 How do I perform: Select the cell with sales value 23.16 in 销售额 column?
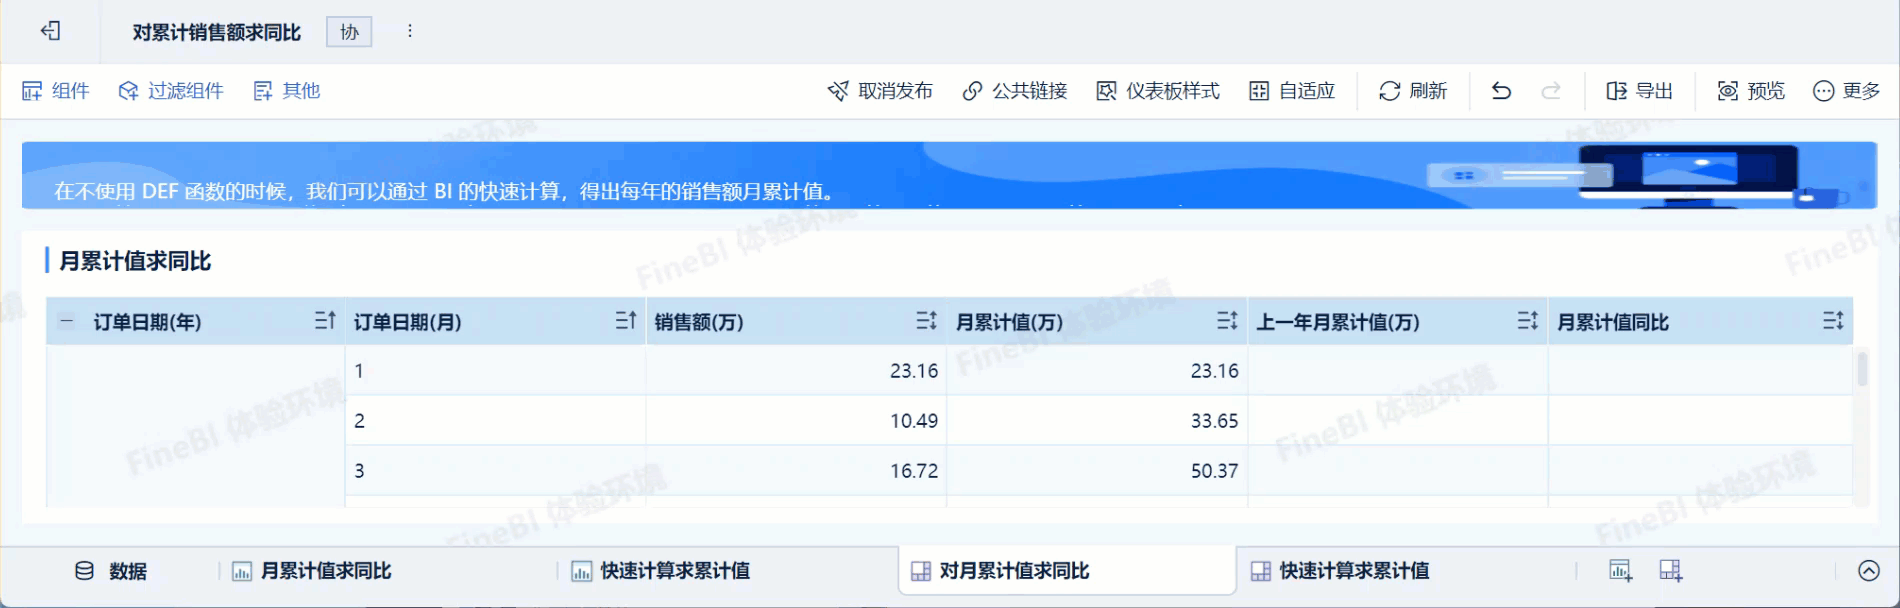click(796, 370)
